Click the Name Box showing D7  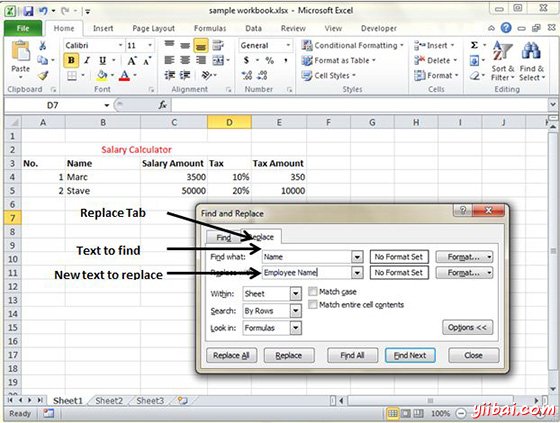pos(53,105)
